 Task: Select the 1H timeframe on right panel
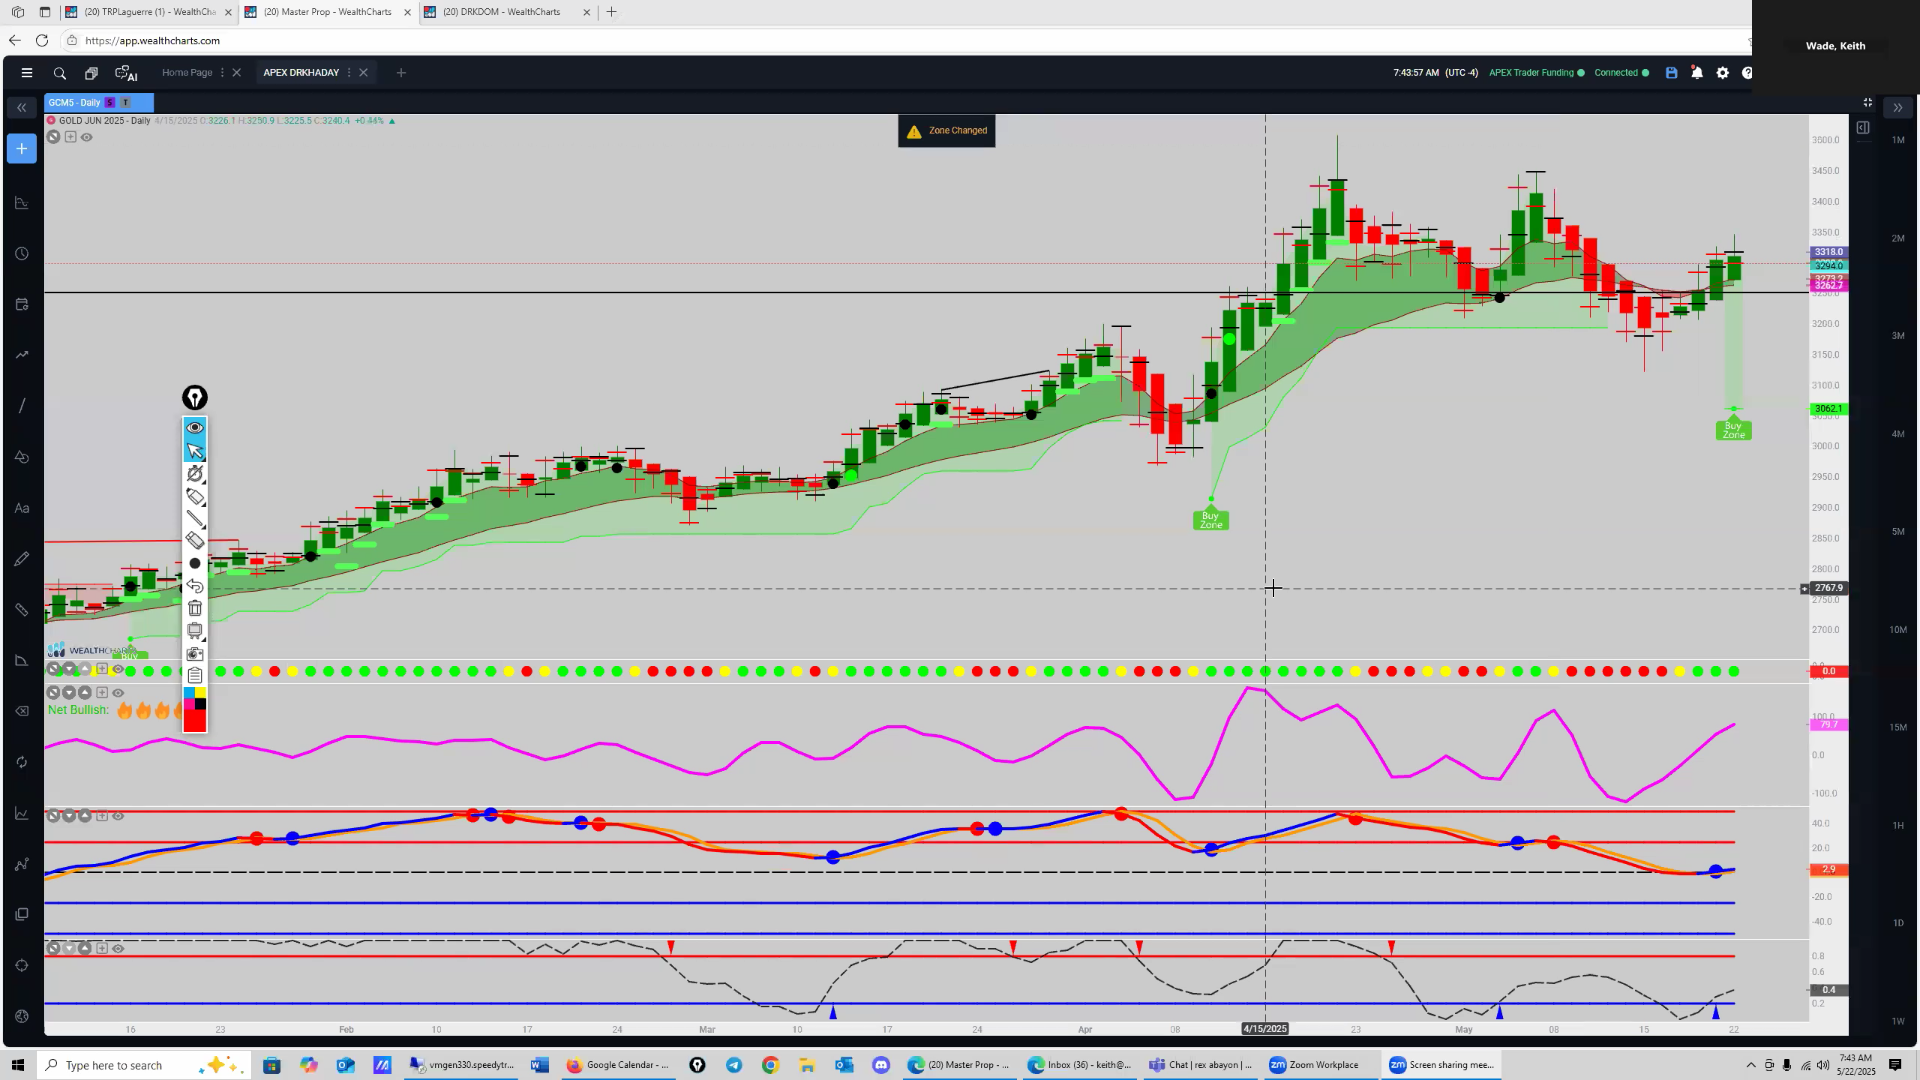[x=1898, y=825]
